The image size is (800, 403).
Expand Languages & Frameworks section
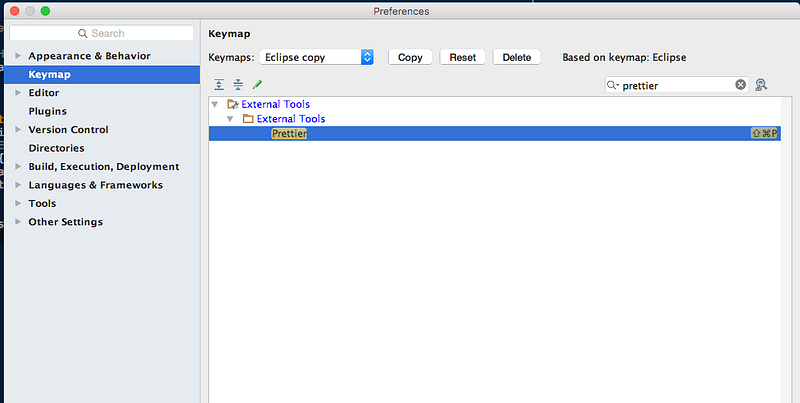point(18,185)
